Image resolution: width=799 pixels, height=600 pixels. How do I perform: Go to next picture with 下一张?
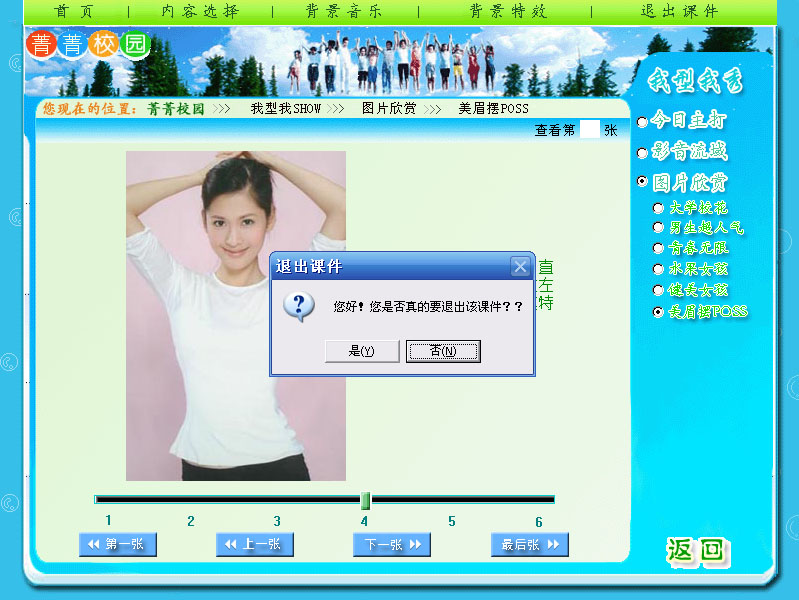tap(392, 544)
